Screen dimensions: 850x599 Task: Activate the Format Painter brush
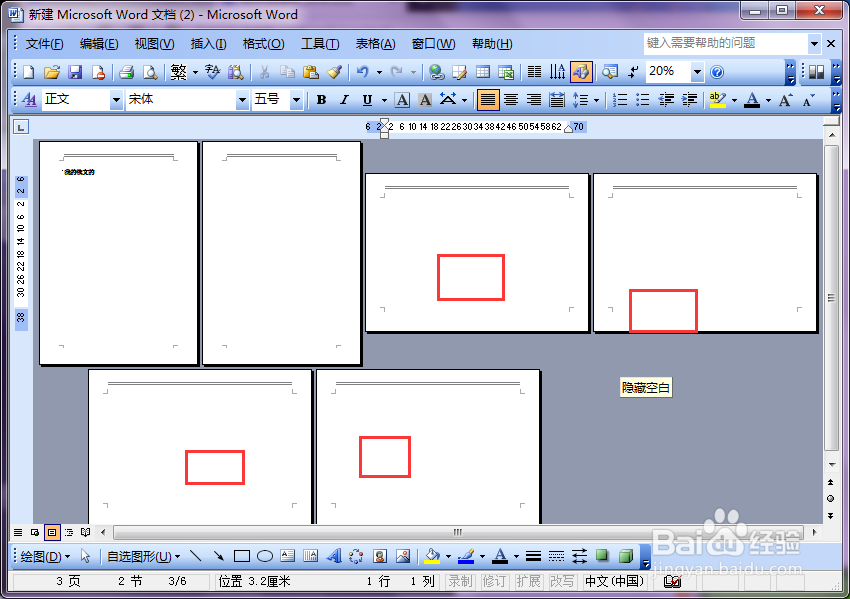[334, 72]
